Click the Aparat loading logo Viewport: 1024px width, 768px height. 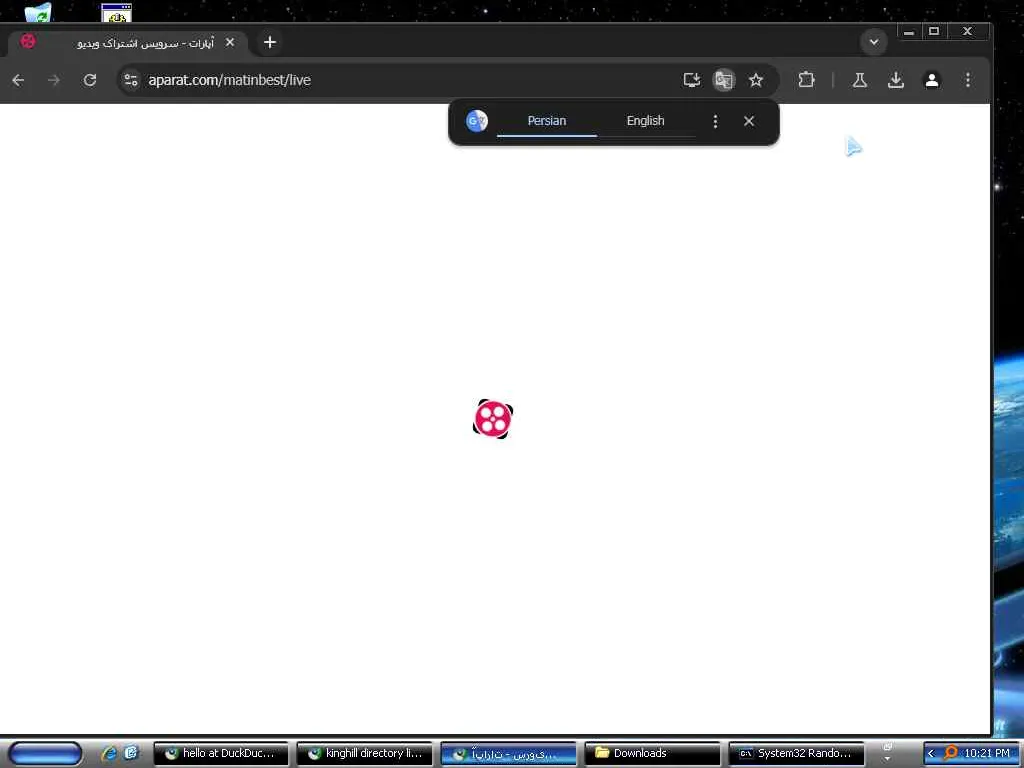tap(493, 419)
